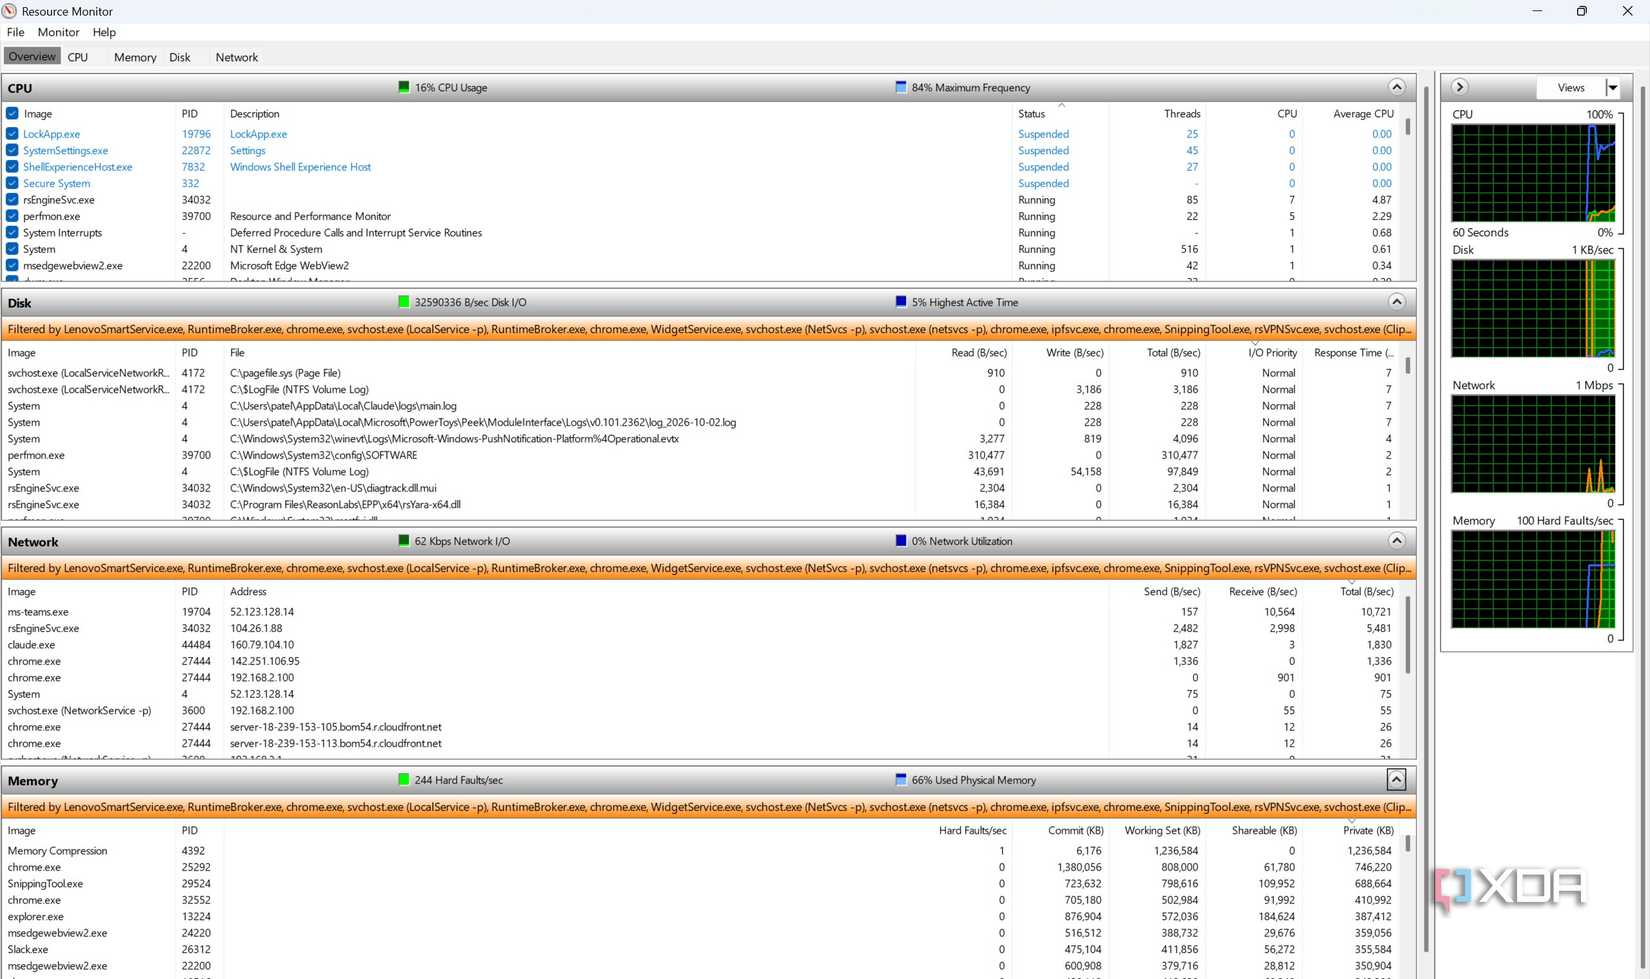Switch to the Disk tab
The height and width of the screenshot is (979, 1650).
click(180, 57)
